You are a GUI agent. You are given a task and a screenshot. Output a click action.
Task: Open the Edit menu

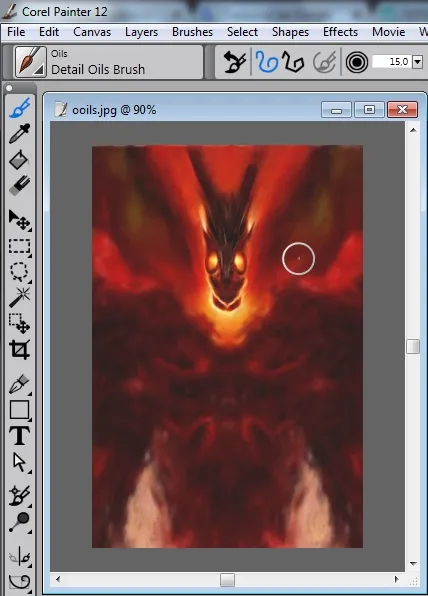pyautogui.click(x=49, y=32)
